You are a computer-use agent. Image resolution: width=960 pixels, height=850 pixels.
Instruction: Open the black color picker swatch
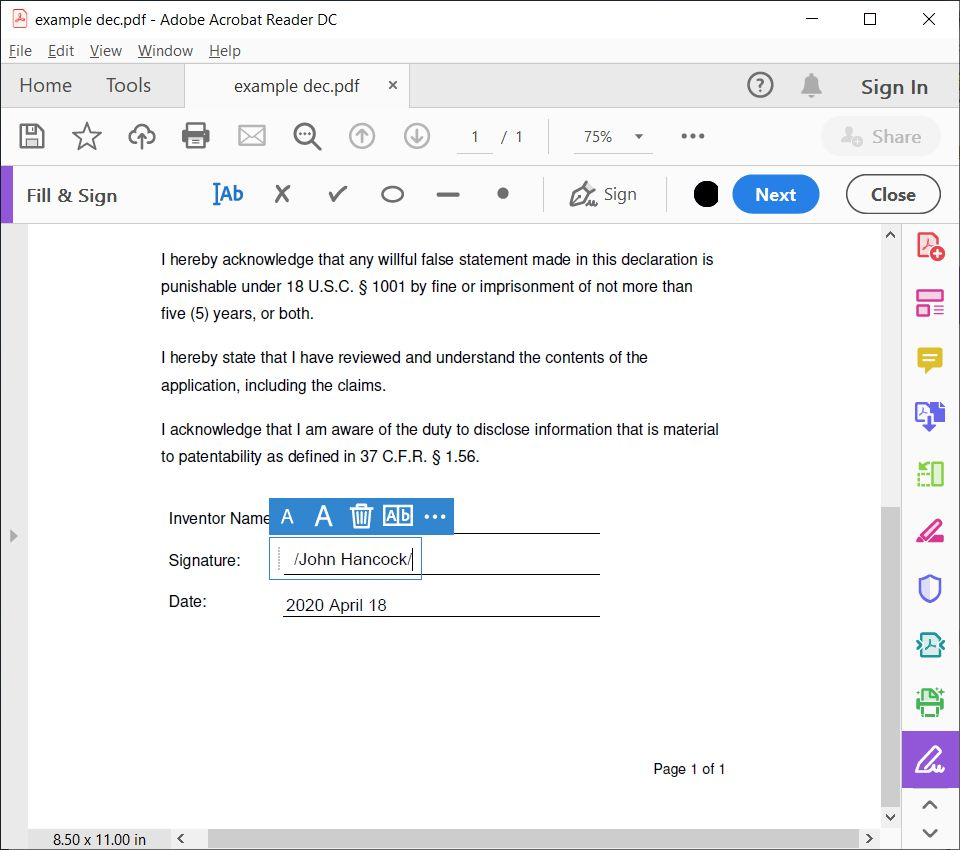click(x=706, y=195)
